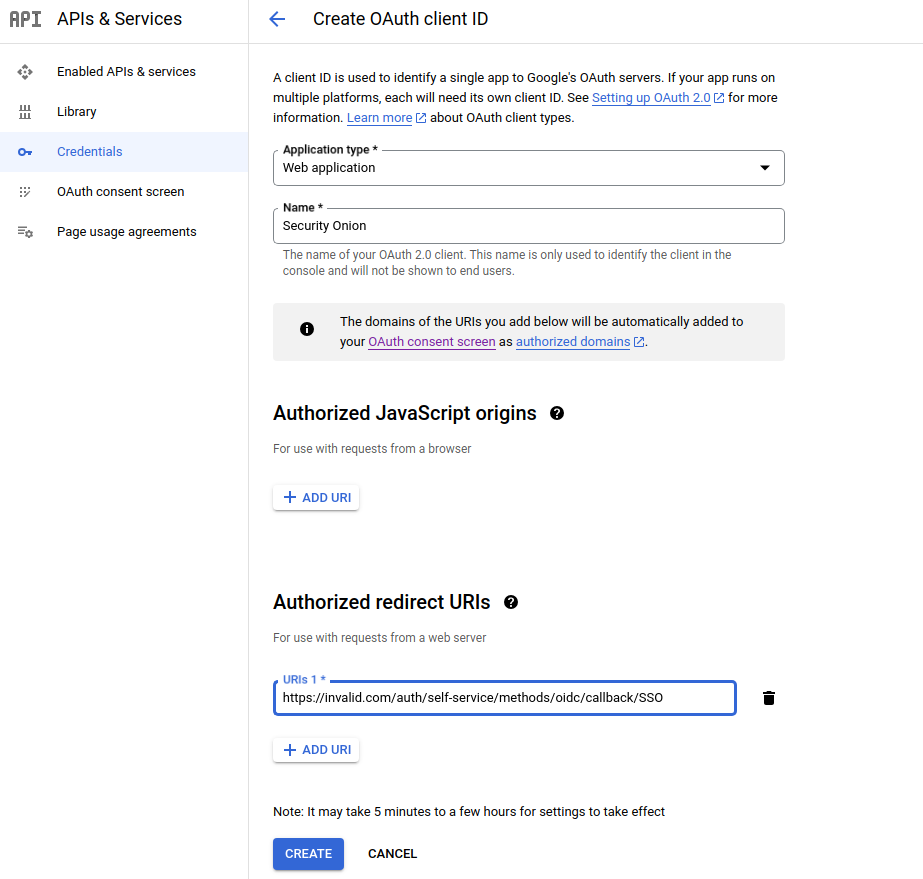Viewport: 923px width, 879px height.
Task: Click the Credentials key icon
Action: [25, 152]
